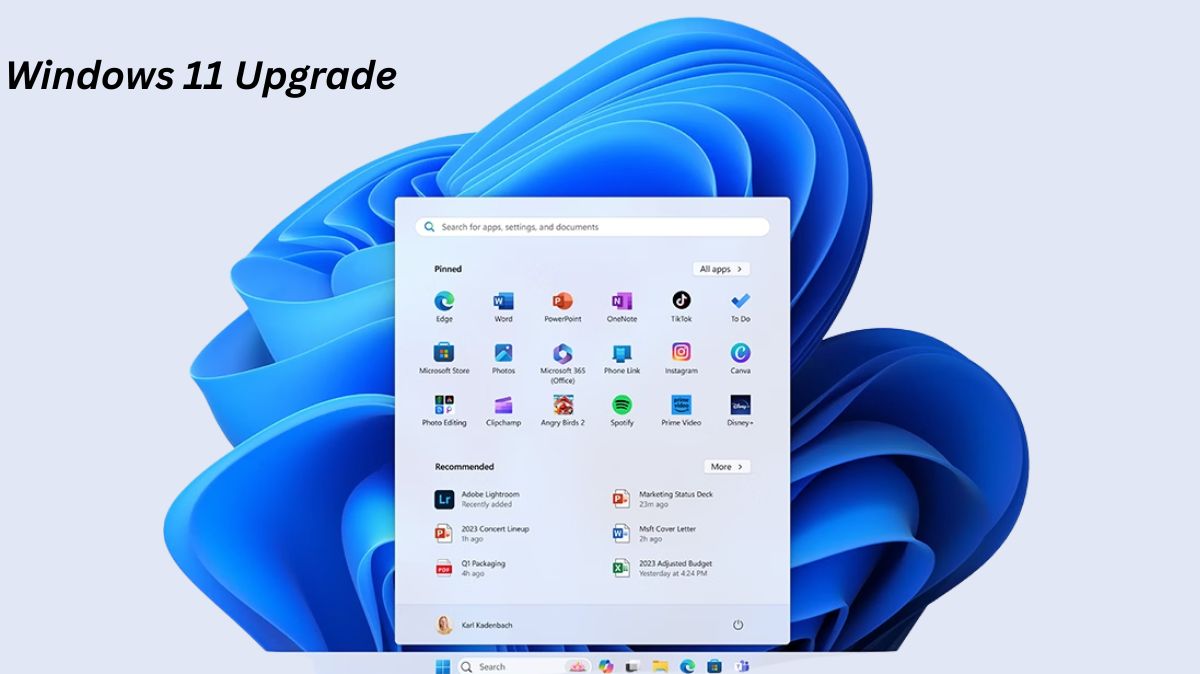Open the TikTok pinned app
The width and height of the screenshot is (1200, 674).
pyautogui.click(x=681, y=301)
